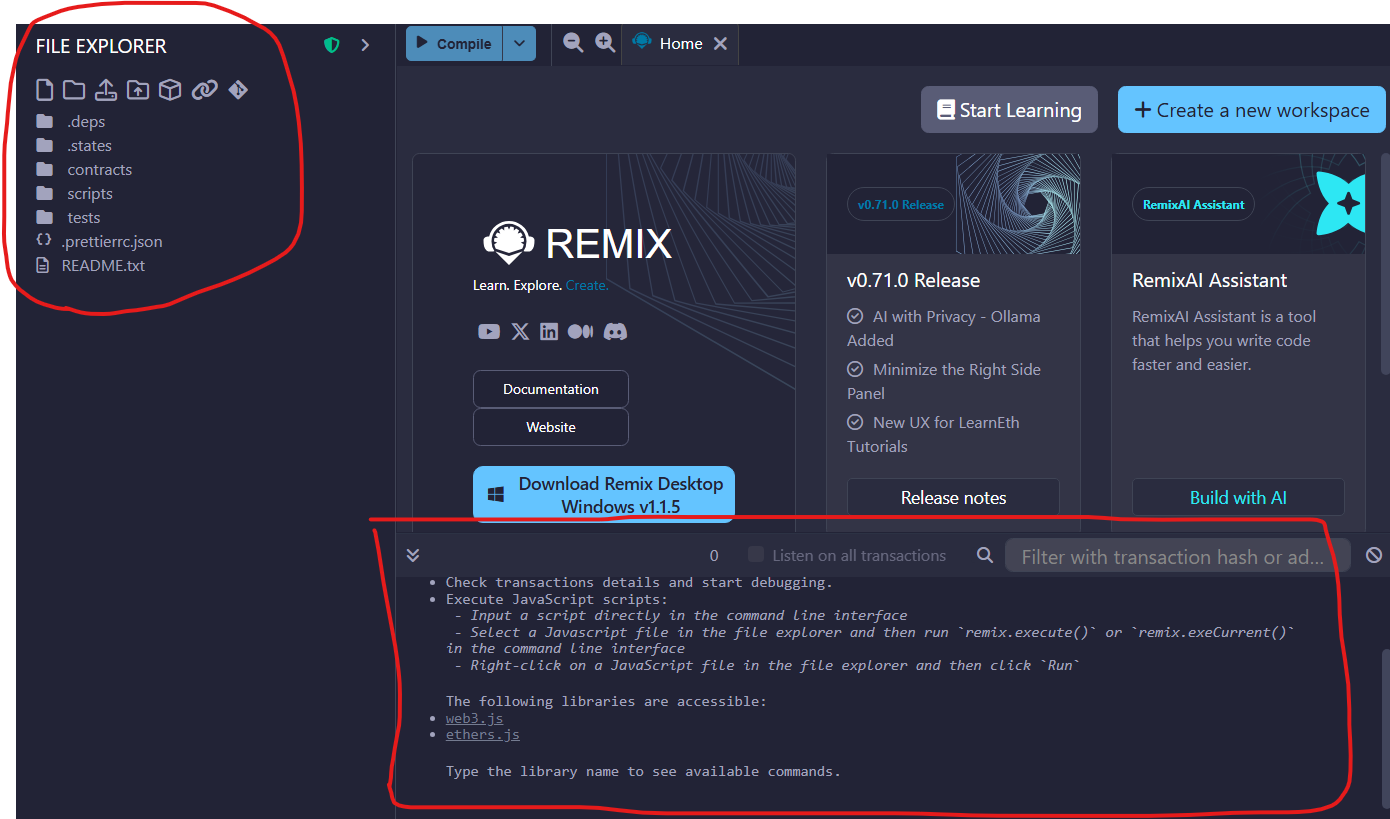Click the upload folder icon
The image size is (1390, 819).
click(x=138, y=90)
